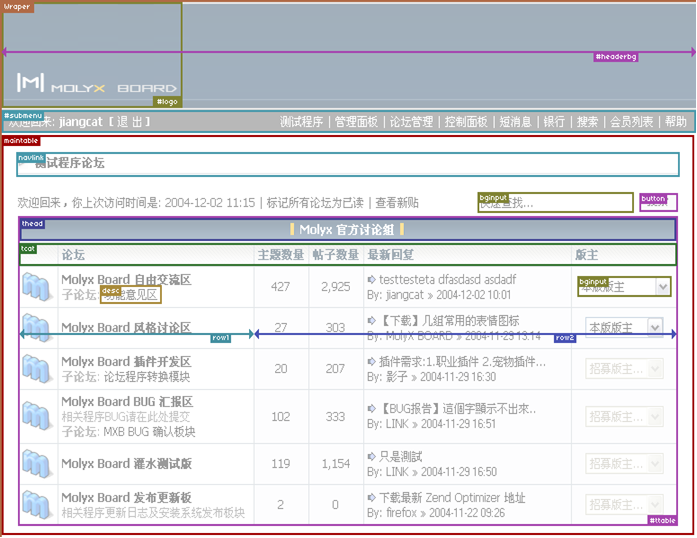The height and width of the screenshot is (538, 697).
Task: Click arrow icon before 只是測試
Action: pos(372,456)
